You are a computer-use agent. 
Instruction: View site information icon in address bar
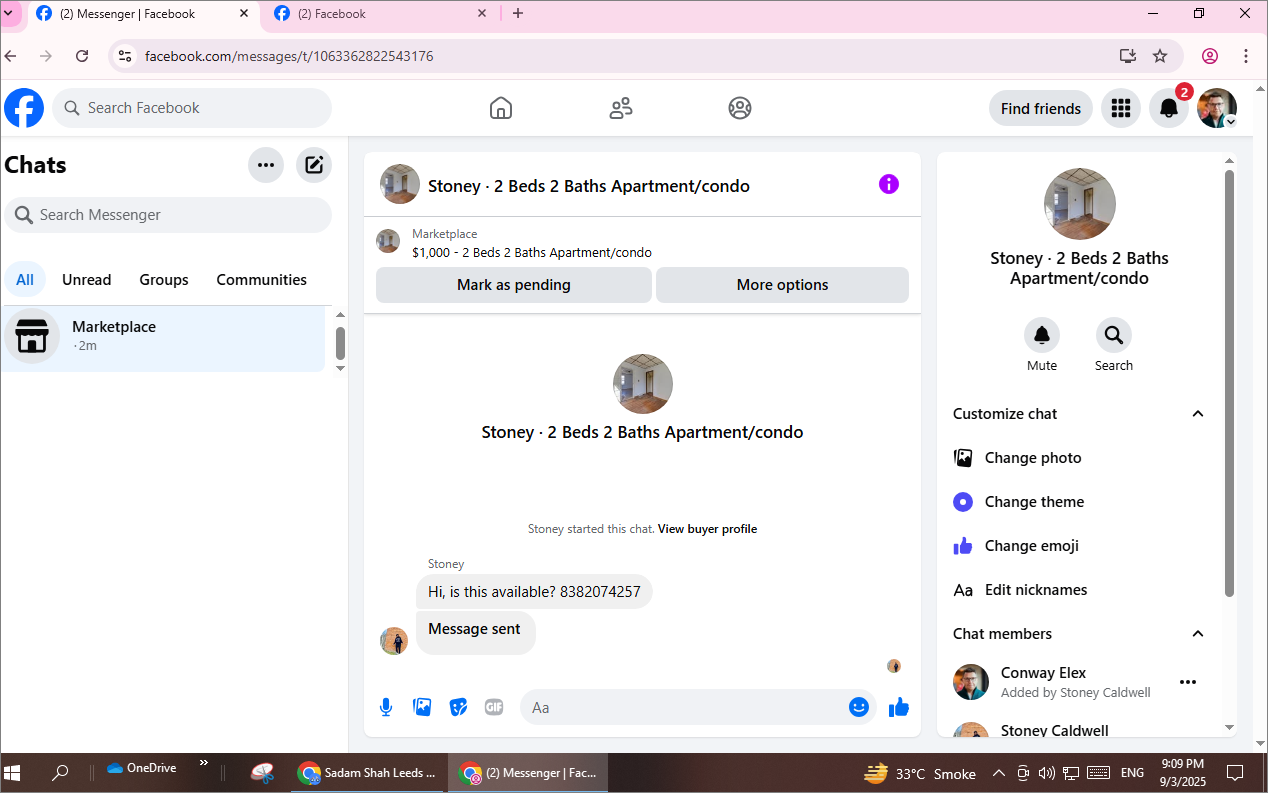(x=124, y=56)
